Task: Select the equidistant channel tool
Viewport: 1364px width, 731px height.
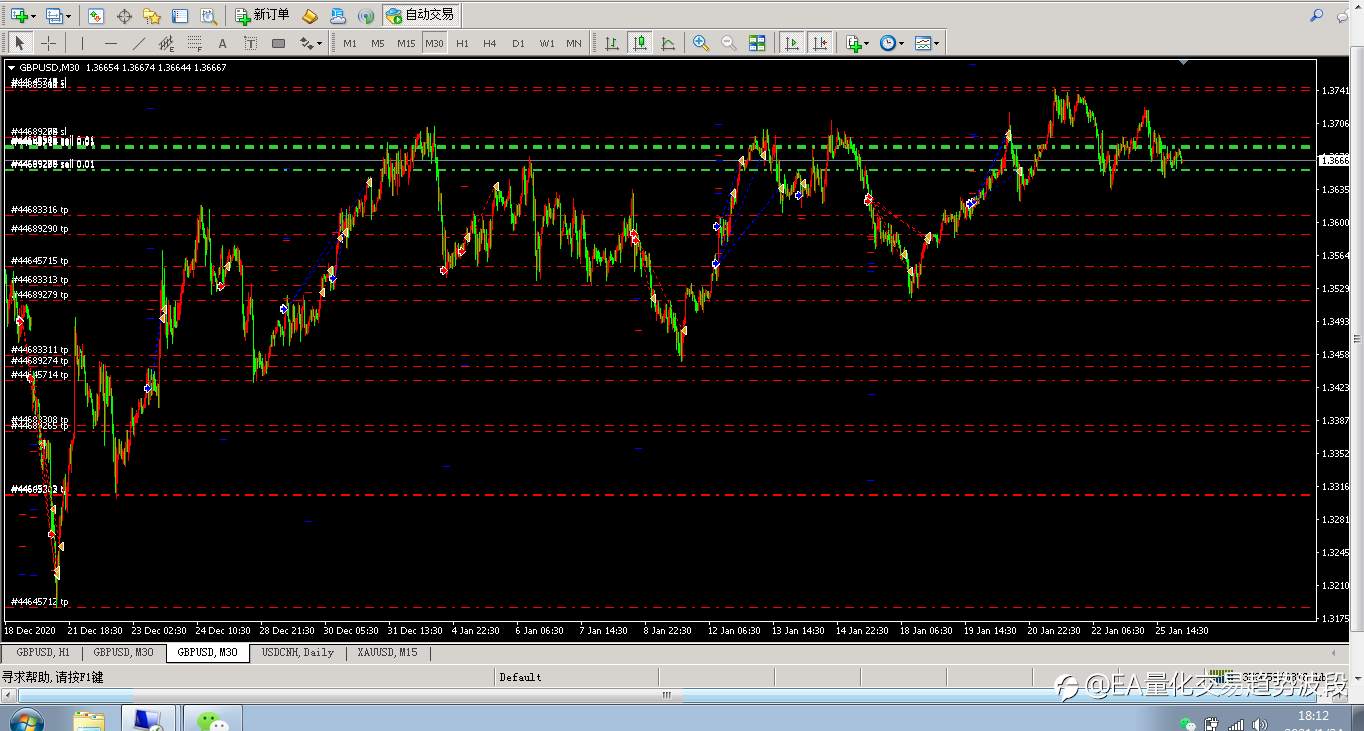Action: pyautogui.click(x=167, y=43)
